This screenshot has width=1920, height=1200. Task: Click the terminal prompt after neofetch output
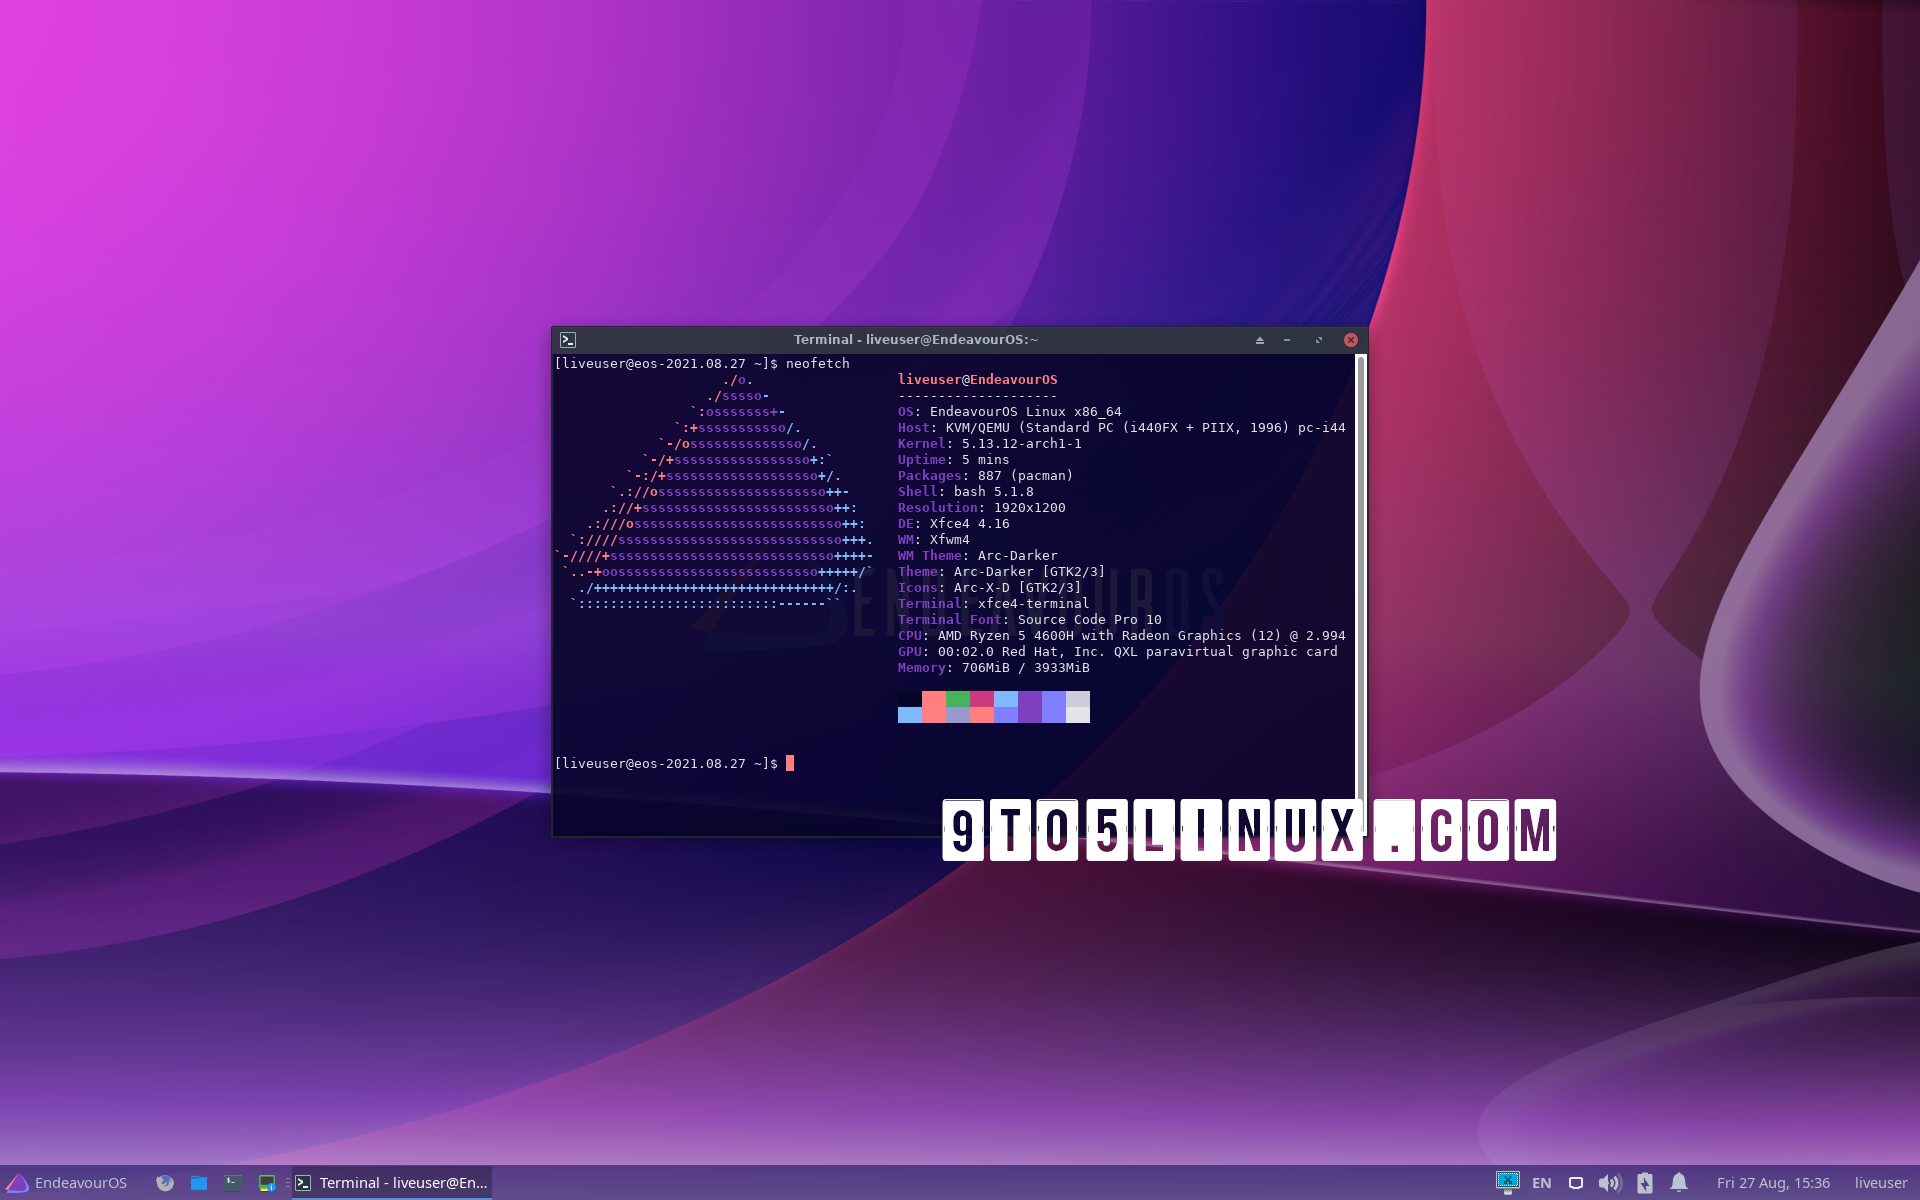click(790, 763)
